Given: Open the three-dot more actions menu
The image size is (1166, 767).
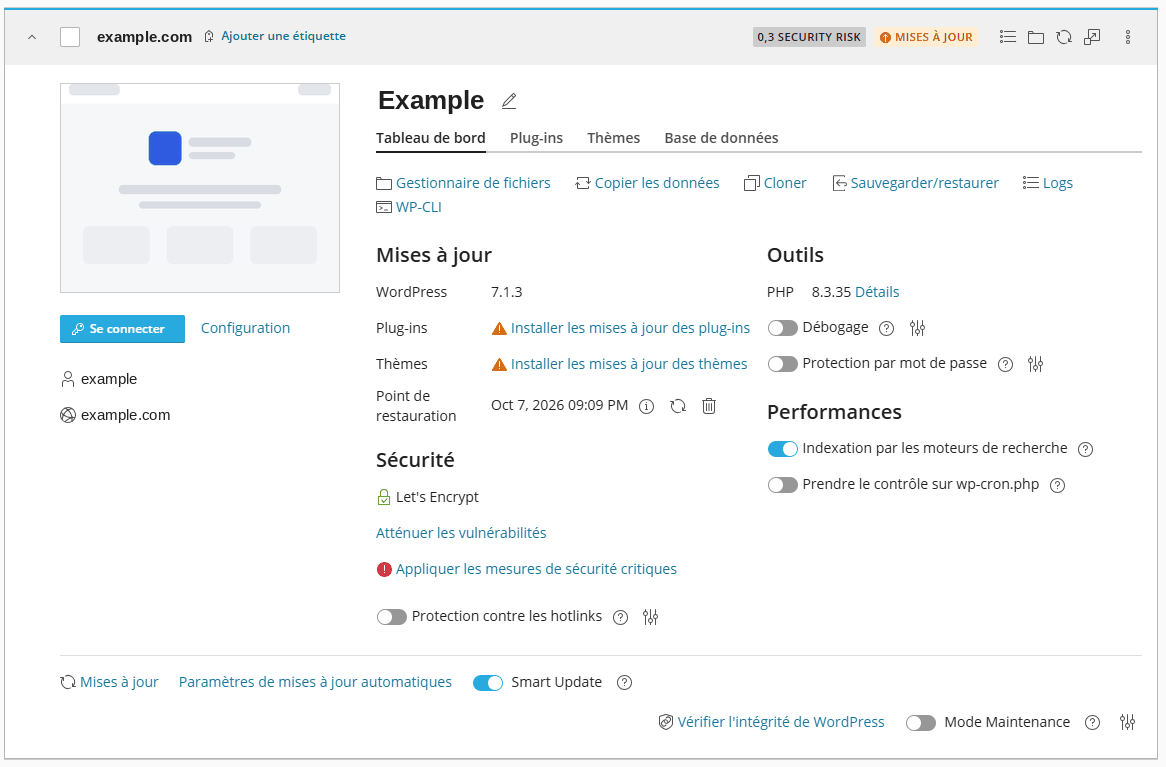Looking at the screenshot, I should pyautogui.click(x=1128, y=36).
